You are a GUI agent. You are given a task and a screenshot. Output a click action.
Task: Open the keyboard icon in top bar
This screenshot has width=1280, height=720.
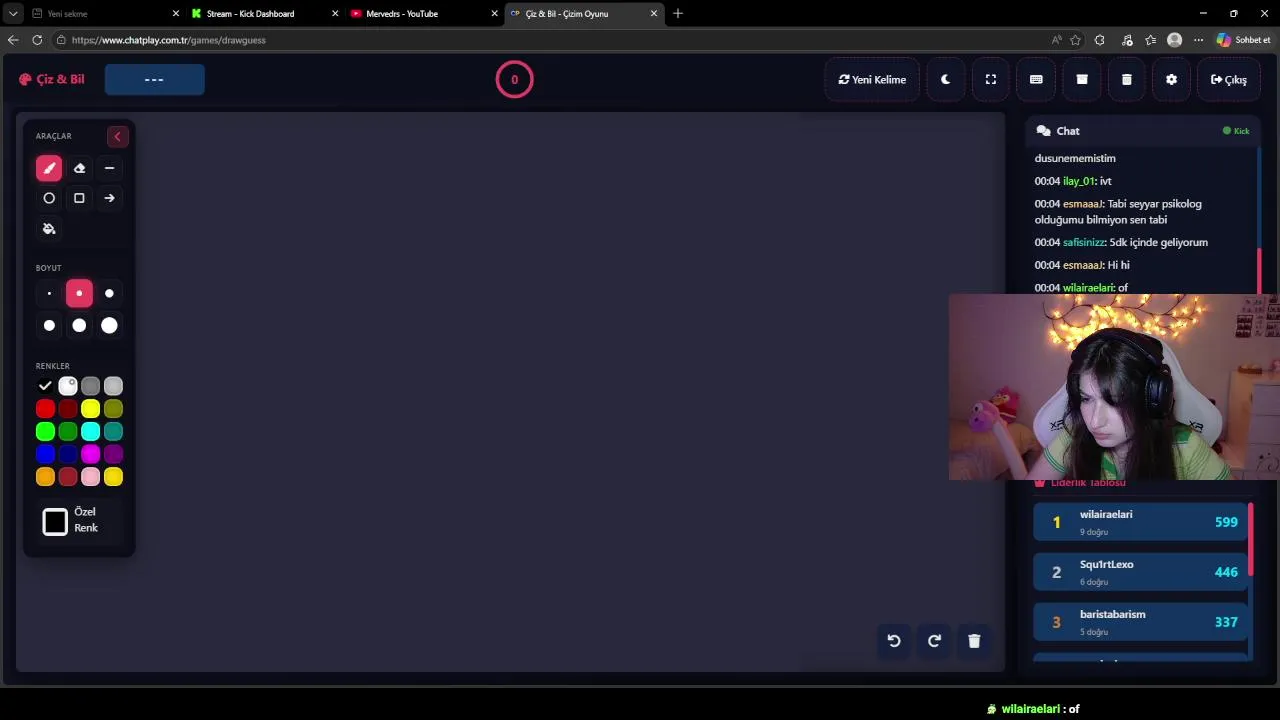coord(1036,80)
